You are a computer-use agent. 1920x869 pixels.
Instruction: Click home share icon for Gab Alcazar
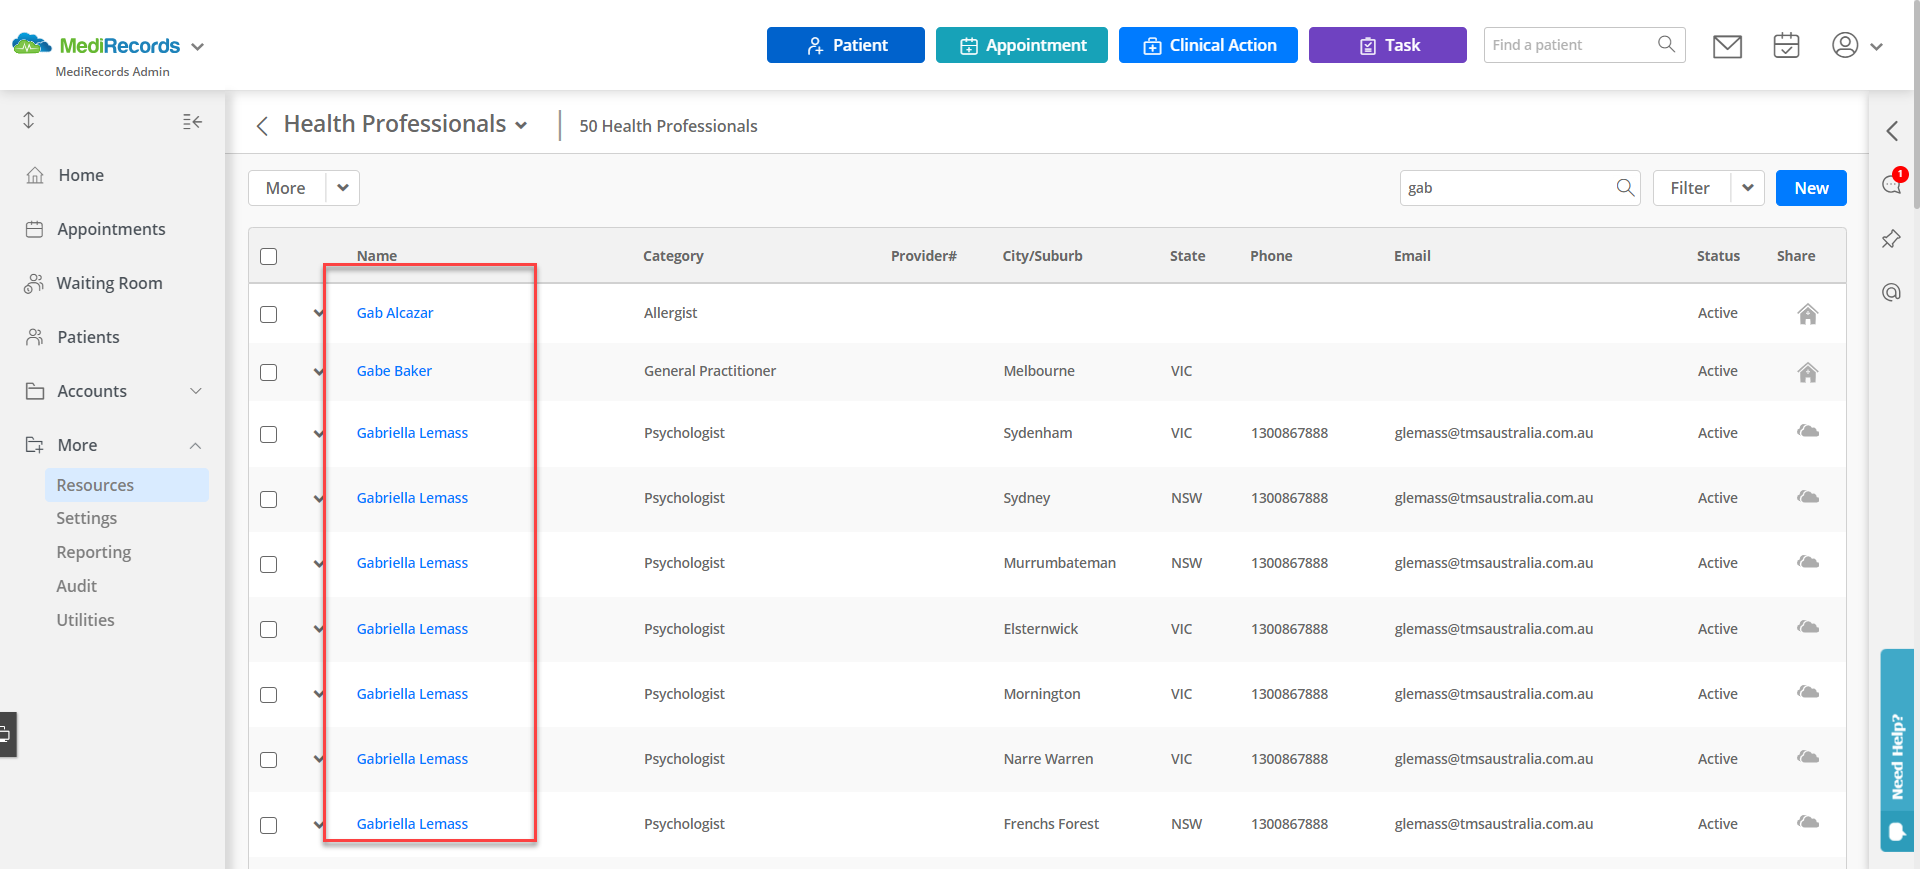[x=1807, y=314]
